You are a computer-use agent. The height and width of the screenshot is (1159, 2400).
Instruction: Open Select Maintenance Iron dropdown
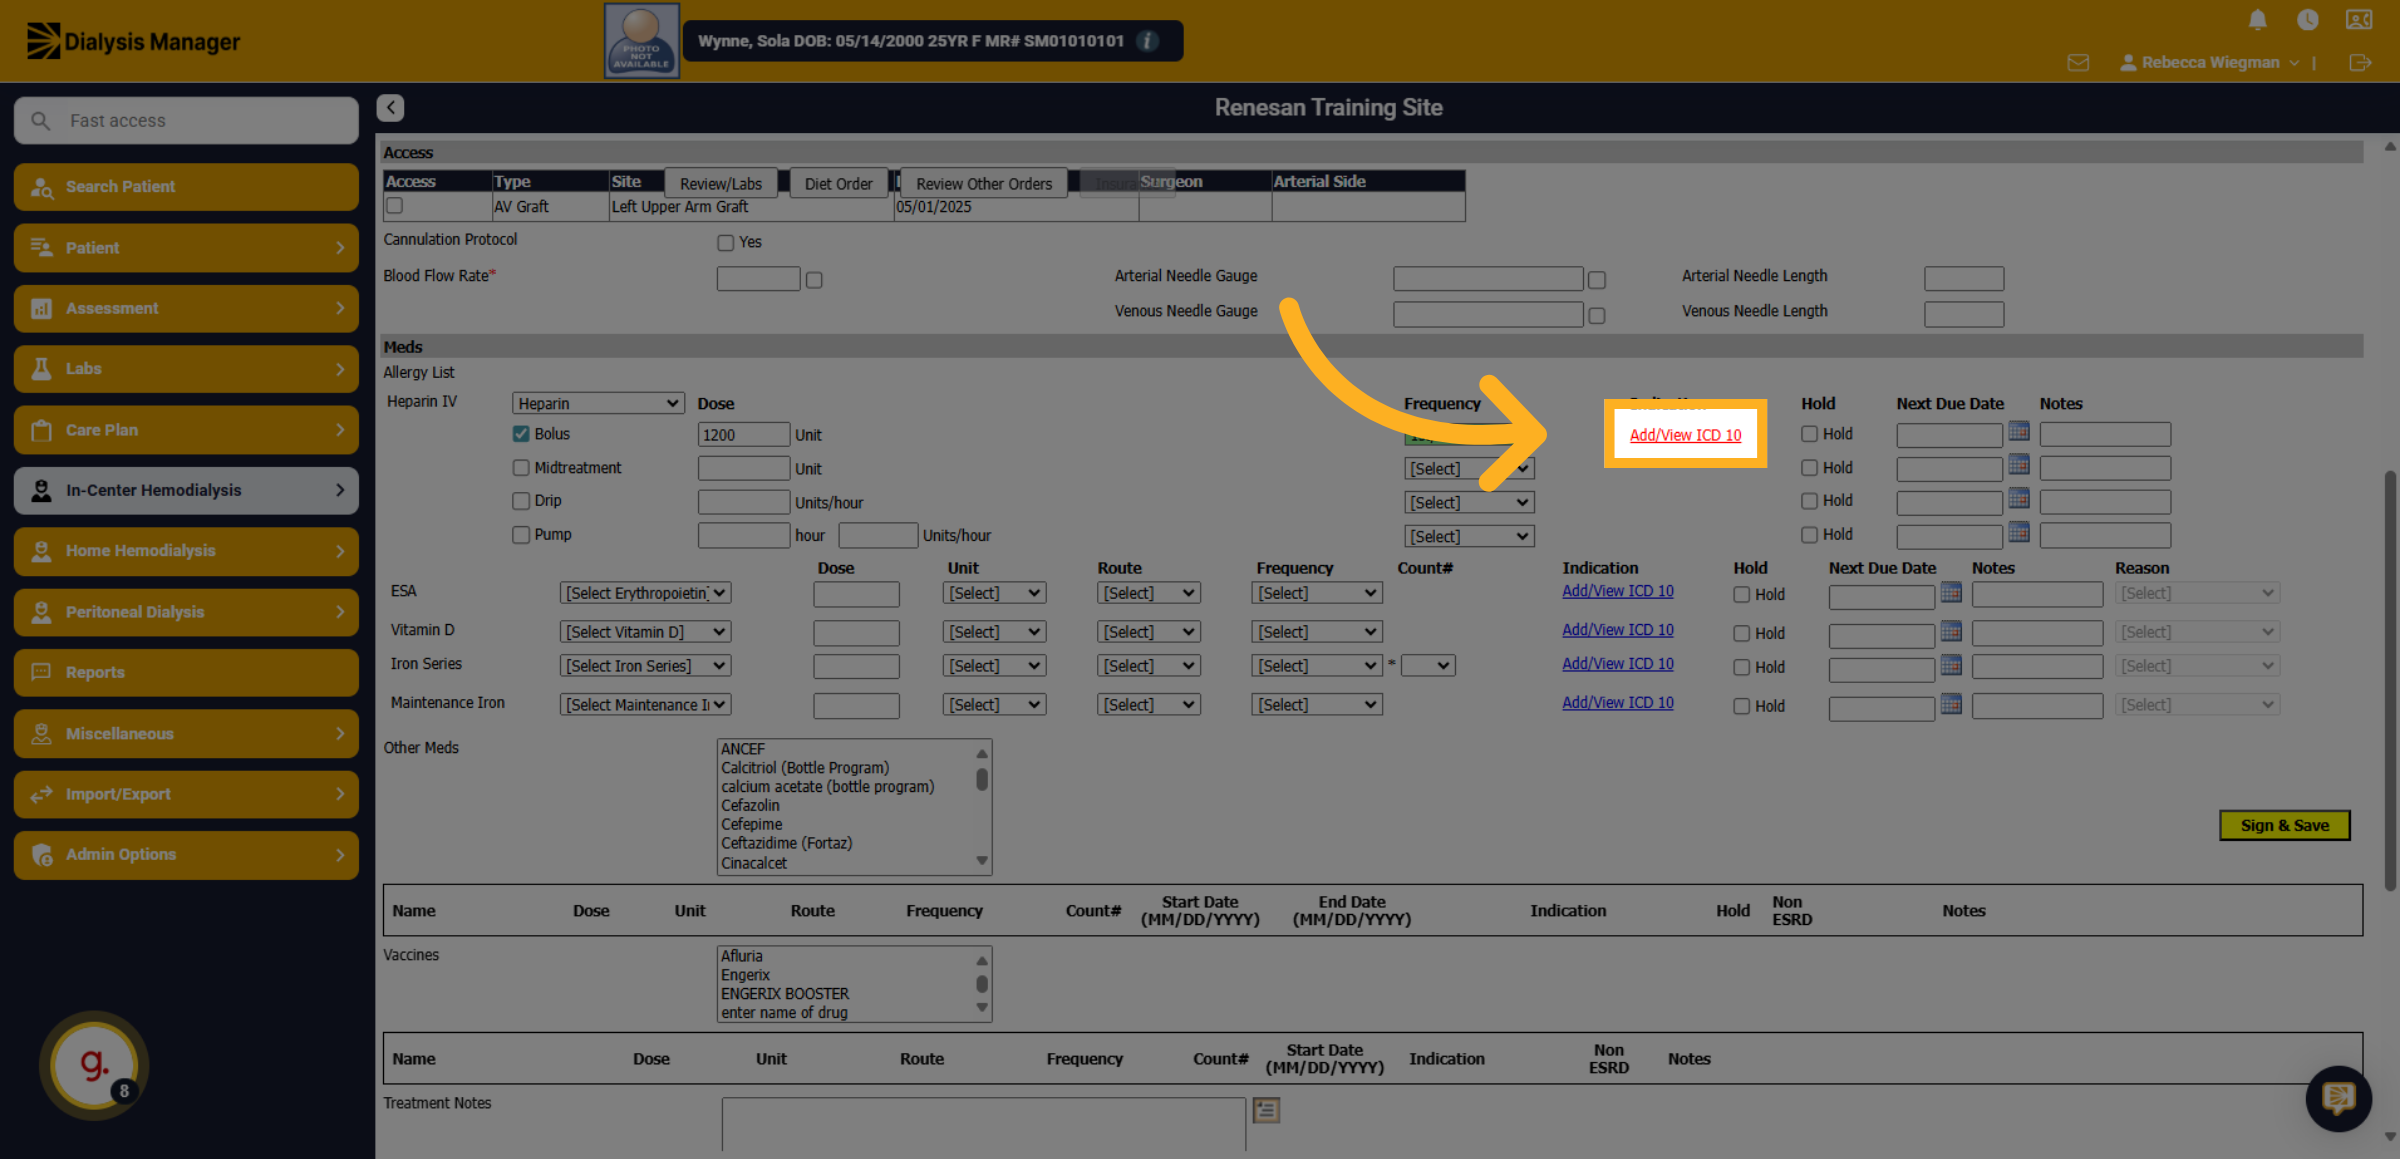pyautogui.click(x=645, y=705)
